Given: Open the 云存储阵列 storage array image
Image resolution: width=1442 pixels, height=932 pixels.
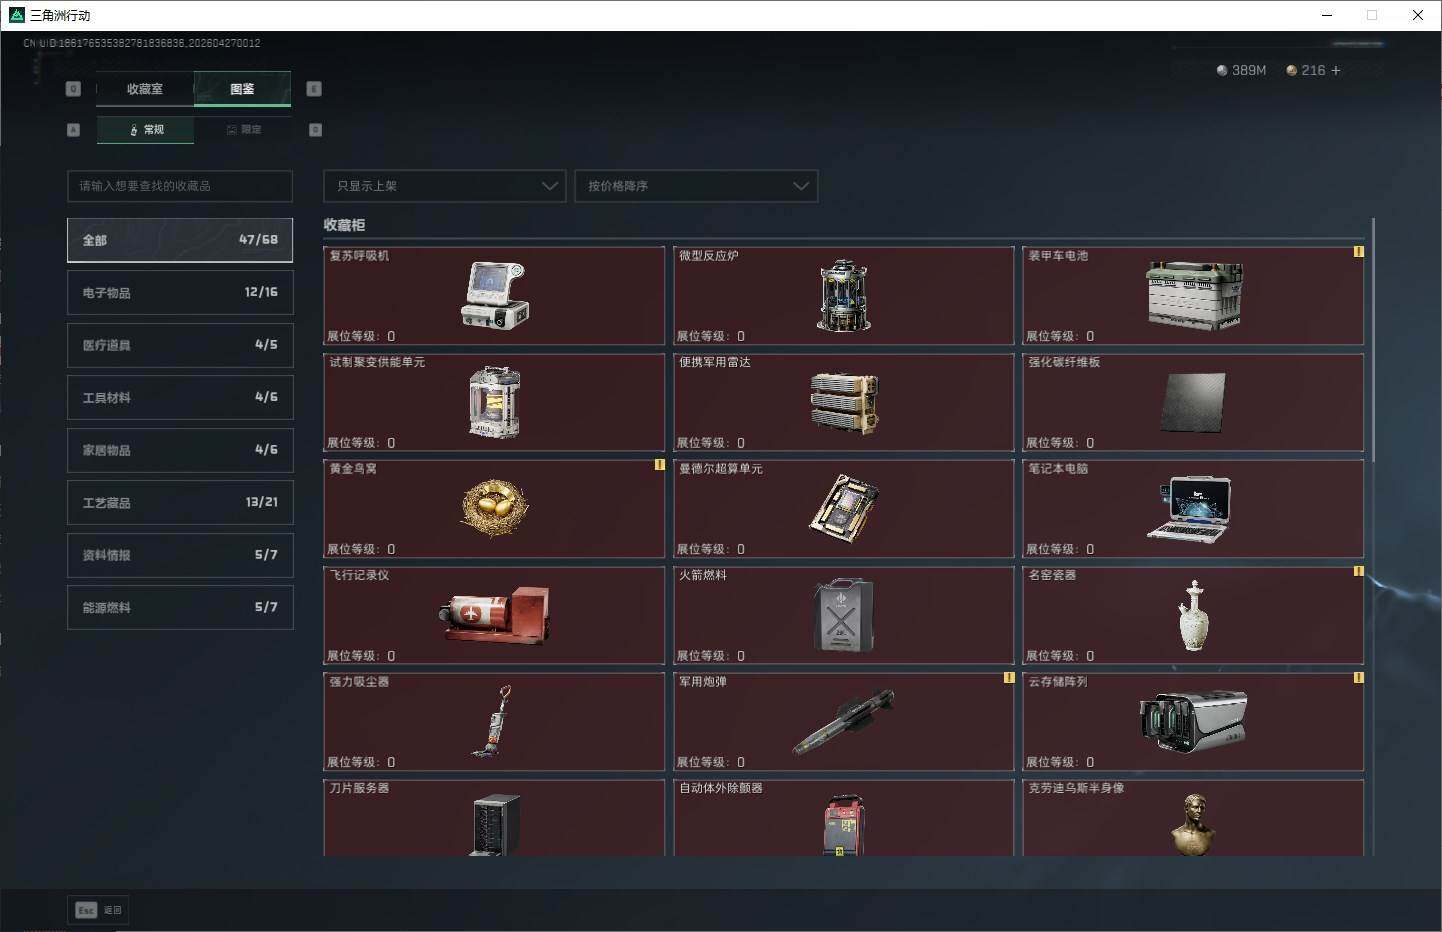Looking at the screenshot, I should [x=1193, y=721].
